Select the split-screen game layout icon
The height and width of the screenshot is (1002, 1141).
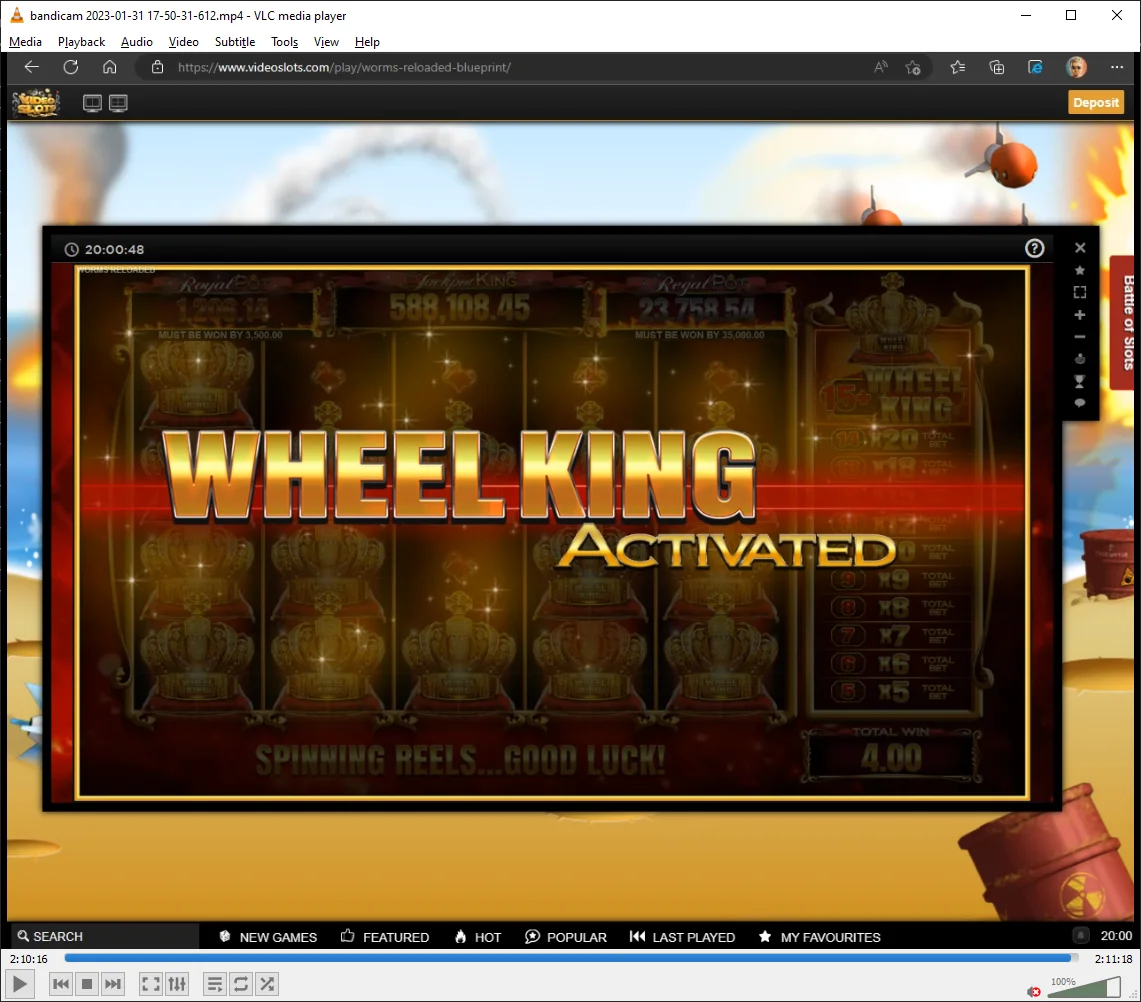pos(118,103)
